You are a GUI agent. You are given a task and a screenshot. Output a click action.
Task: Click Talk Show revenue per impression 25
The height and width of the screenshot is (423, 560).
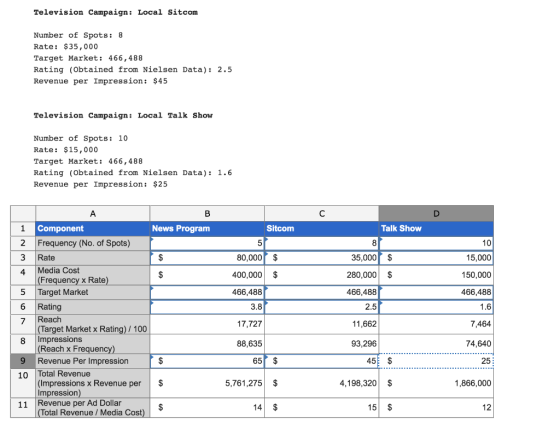pyautogui.click(x=436, y=361)
